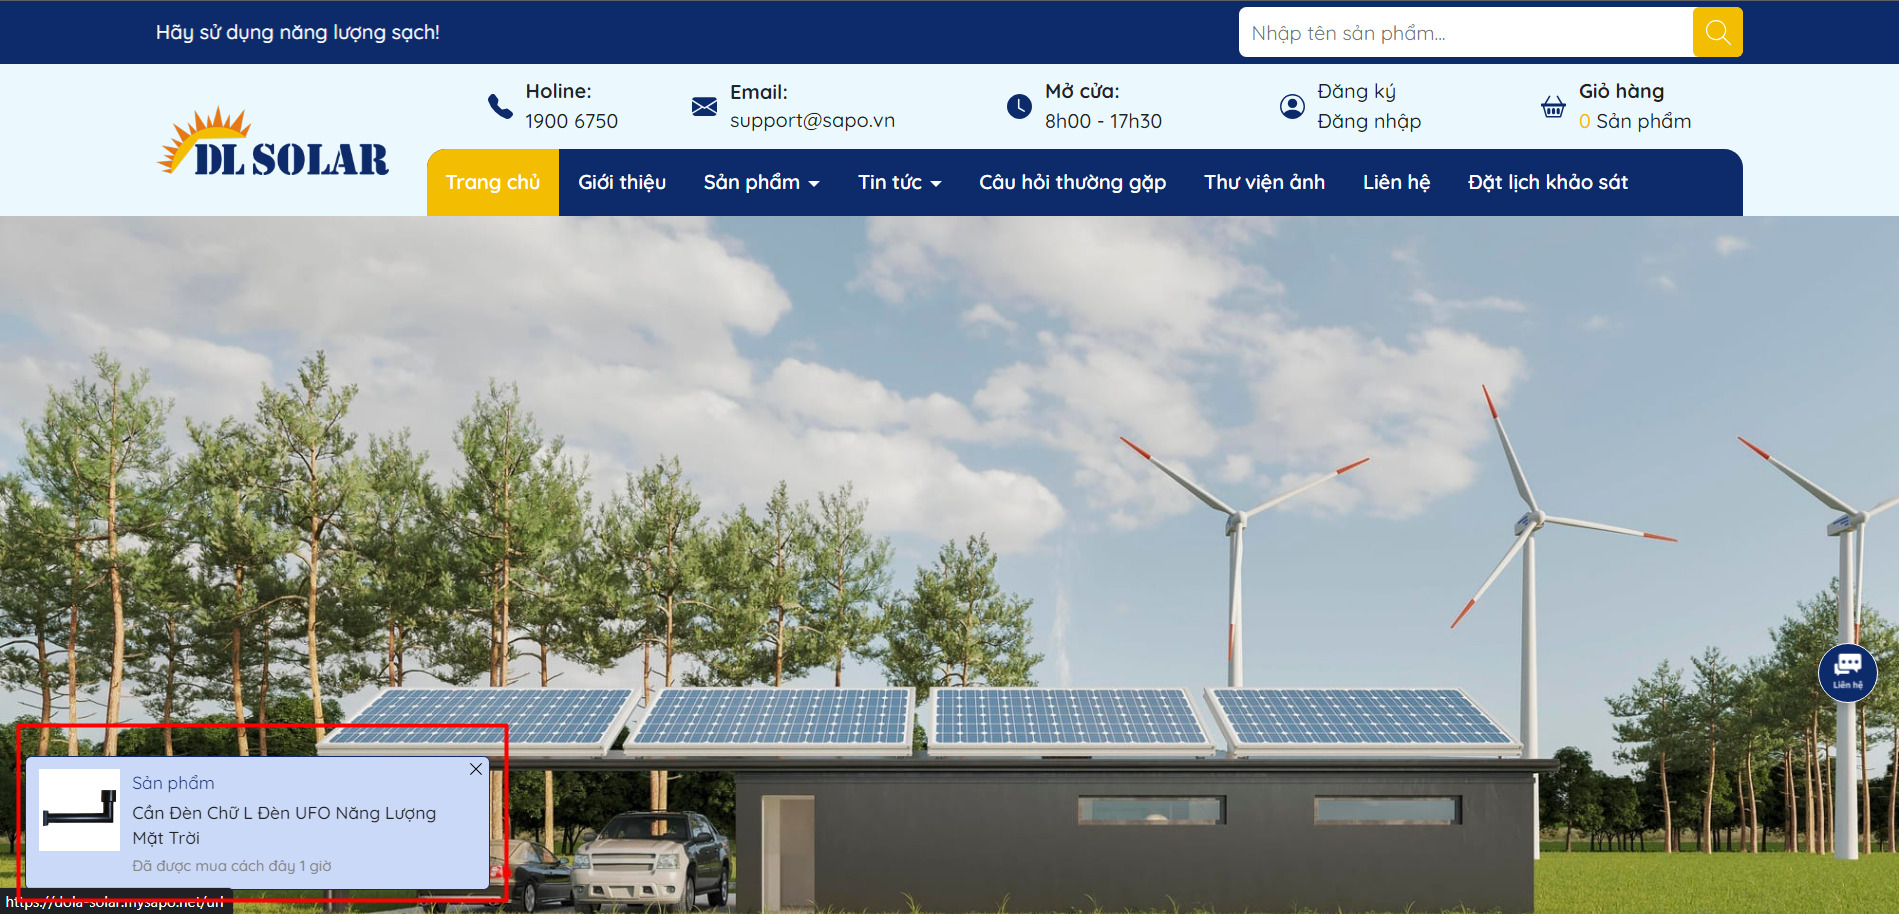Click the email envelope icon
1899x914 pixels.
click(x=704, y=106)
